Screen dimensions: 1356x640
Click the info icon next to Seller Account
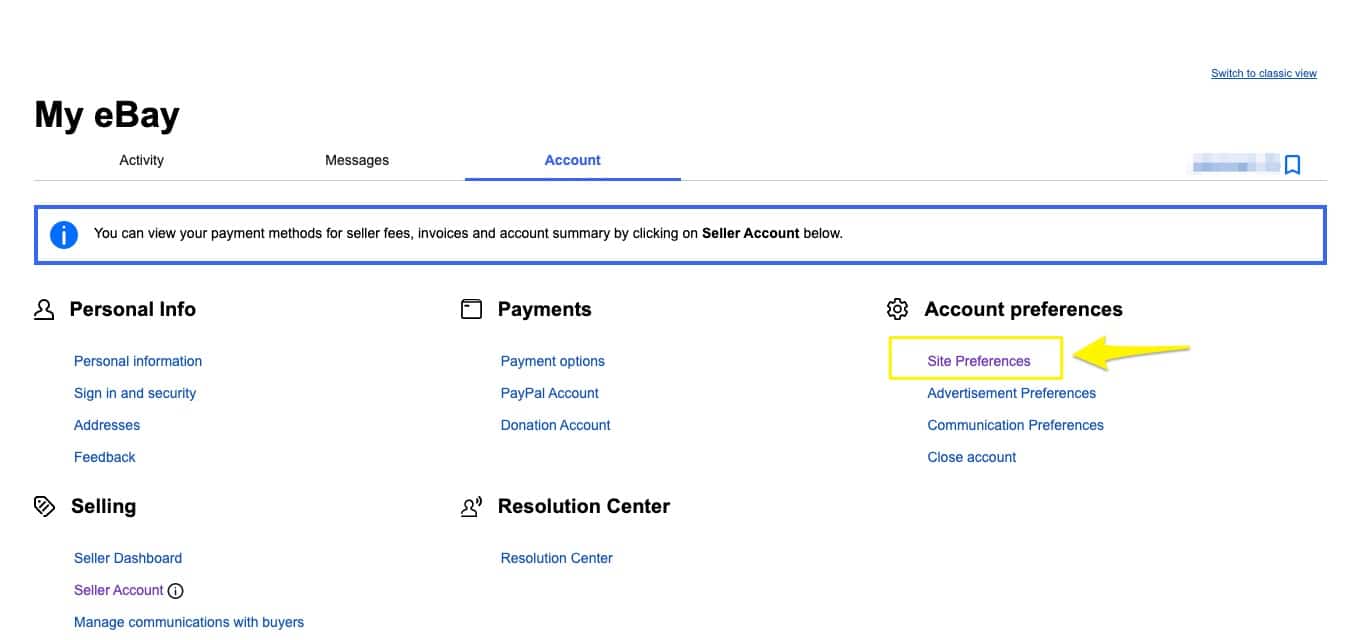tap(176, 591)
